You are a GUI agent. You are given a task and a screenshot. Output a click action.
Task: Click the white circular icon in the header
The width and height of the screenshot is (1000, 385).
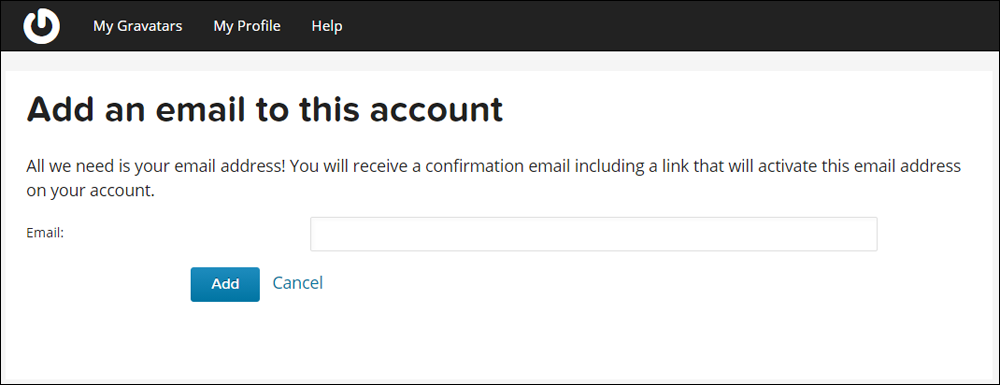41,26
